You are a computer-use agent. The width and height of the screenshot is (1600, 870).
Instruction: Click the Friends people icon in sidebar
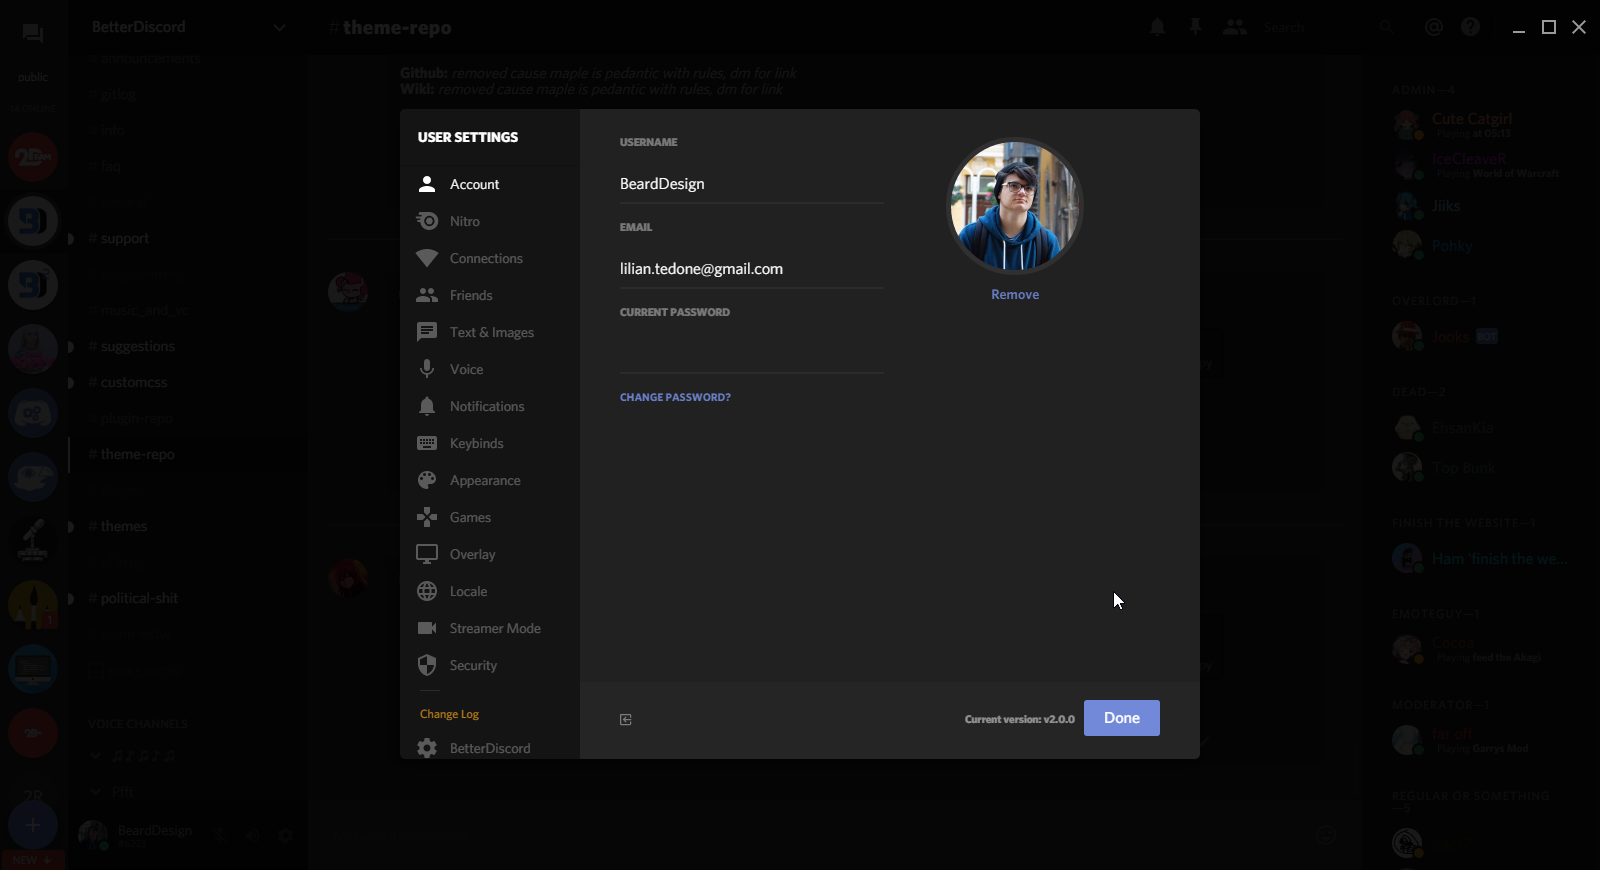tap(427, 295)
